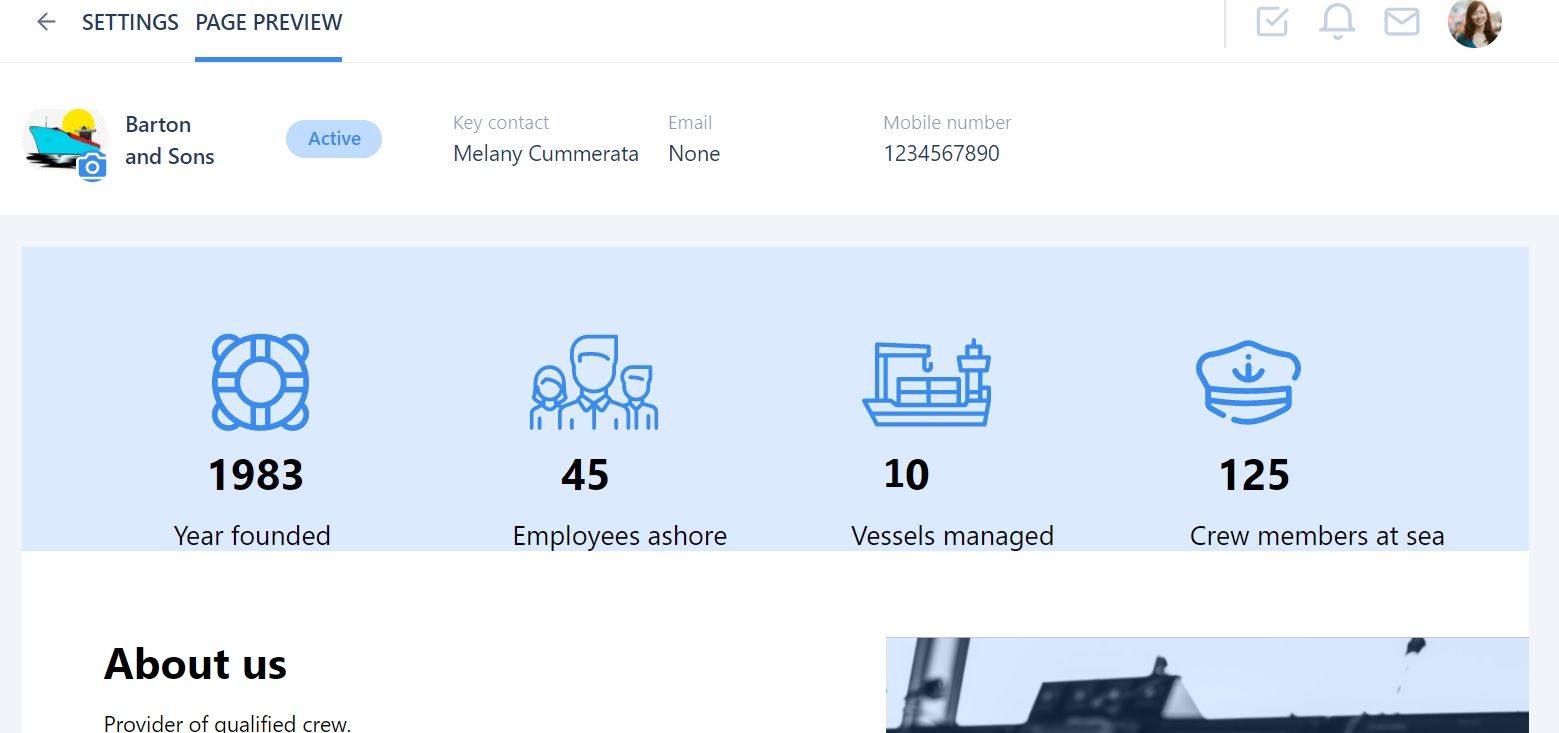This screenshot has width=1559, height=733.
Task: Click the Key contact label
Action: tap(501, 123)
